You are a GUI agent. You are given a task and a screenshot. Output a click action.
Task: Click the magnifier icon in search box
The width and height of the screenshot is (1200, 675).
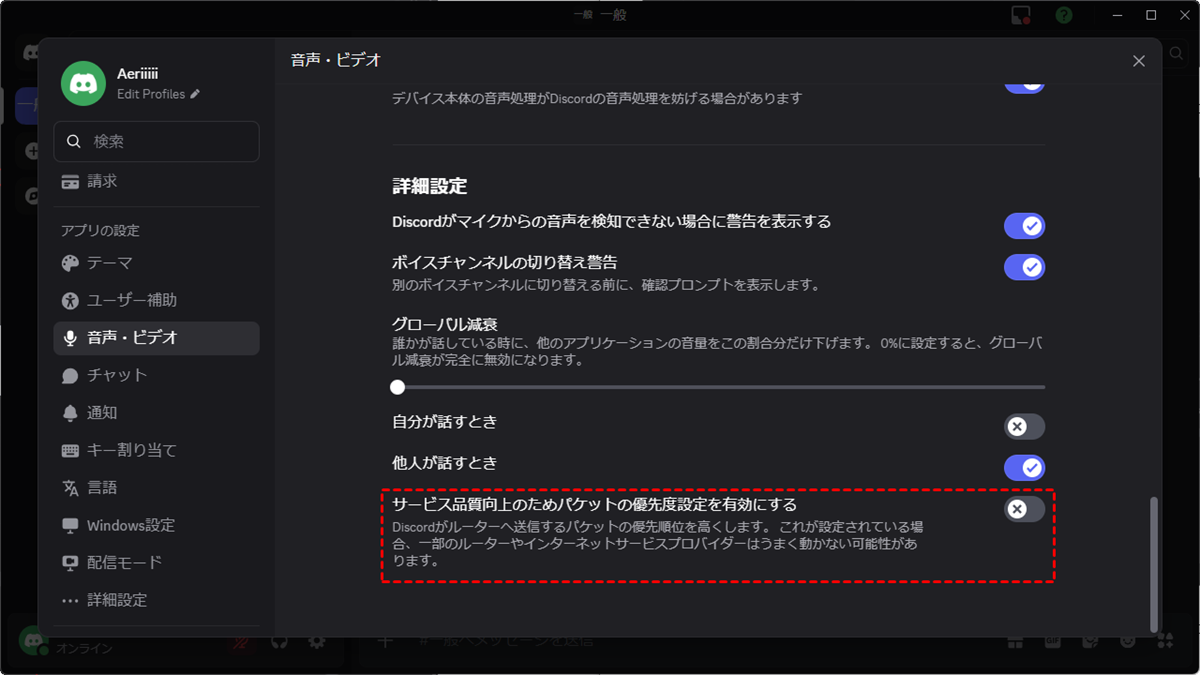click(x=74, y=142)
